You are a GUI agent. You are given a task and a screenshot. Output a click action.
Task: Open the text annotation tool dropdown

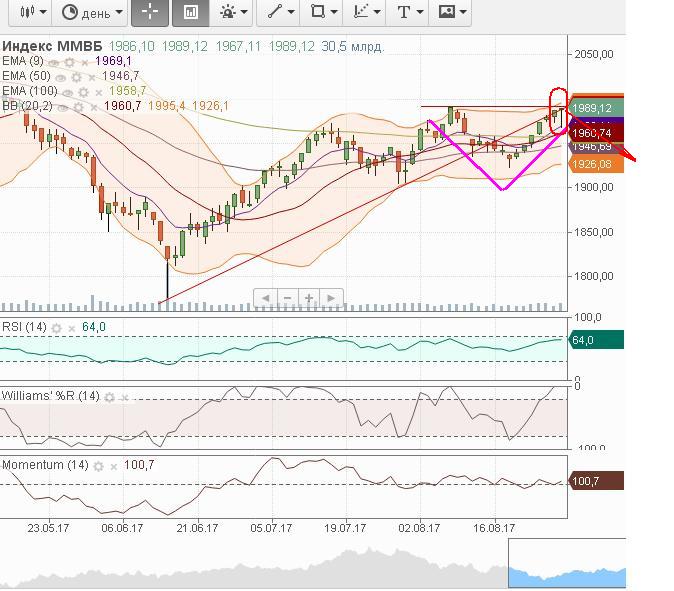click(408, 12)
